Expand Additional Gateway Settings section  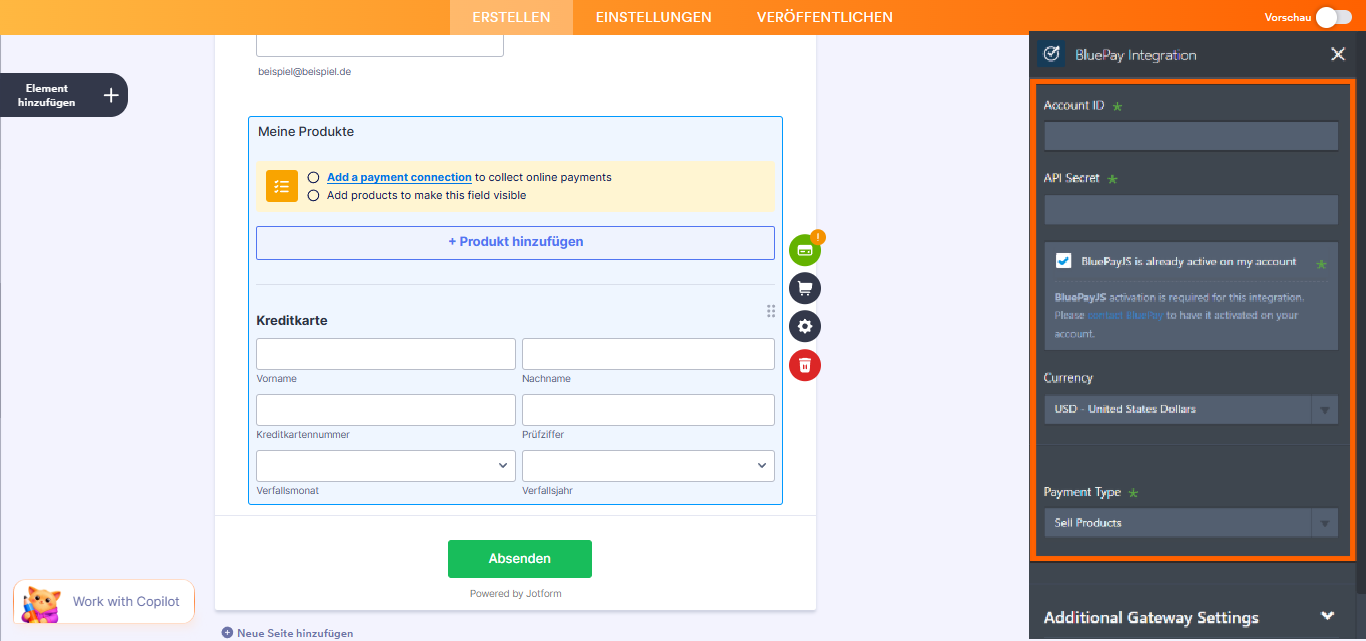[1327, 616]
